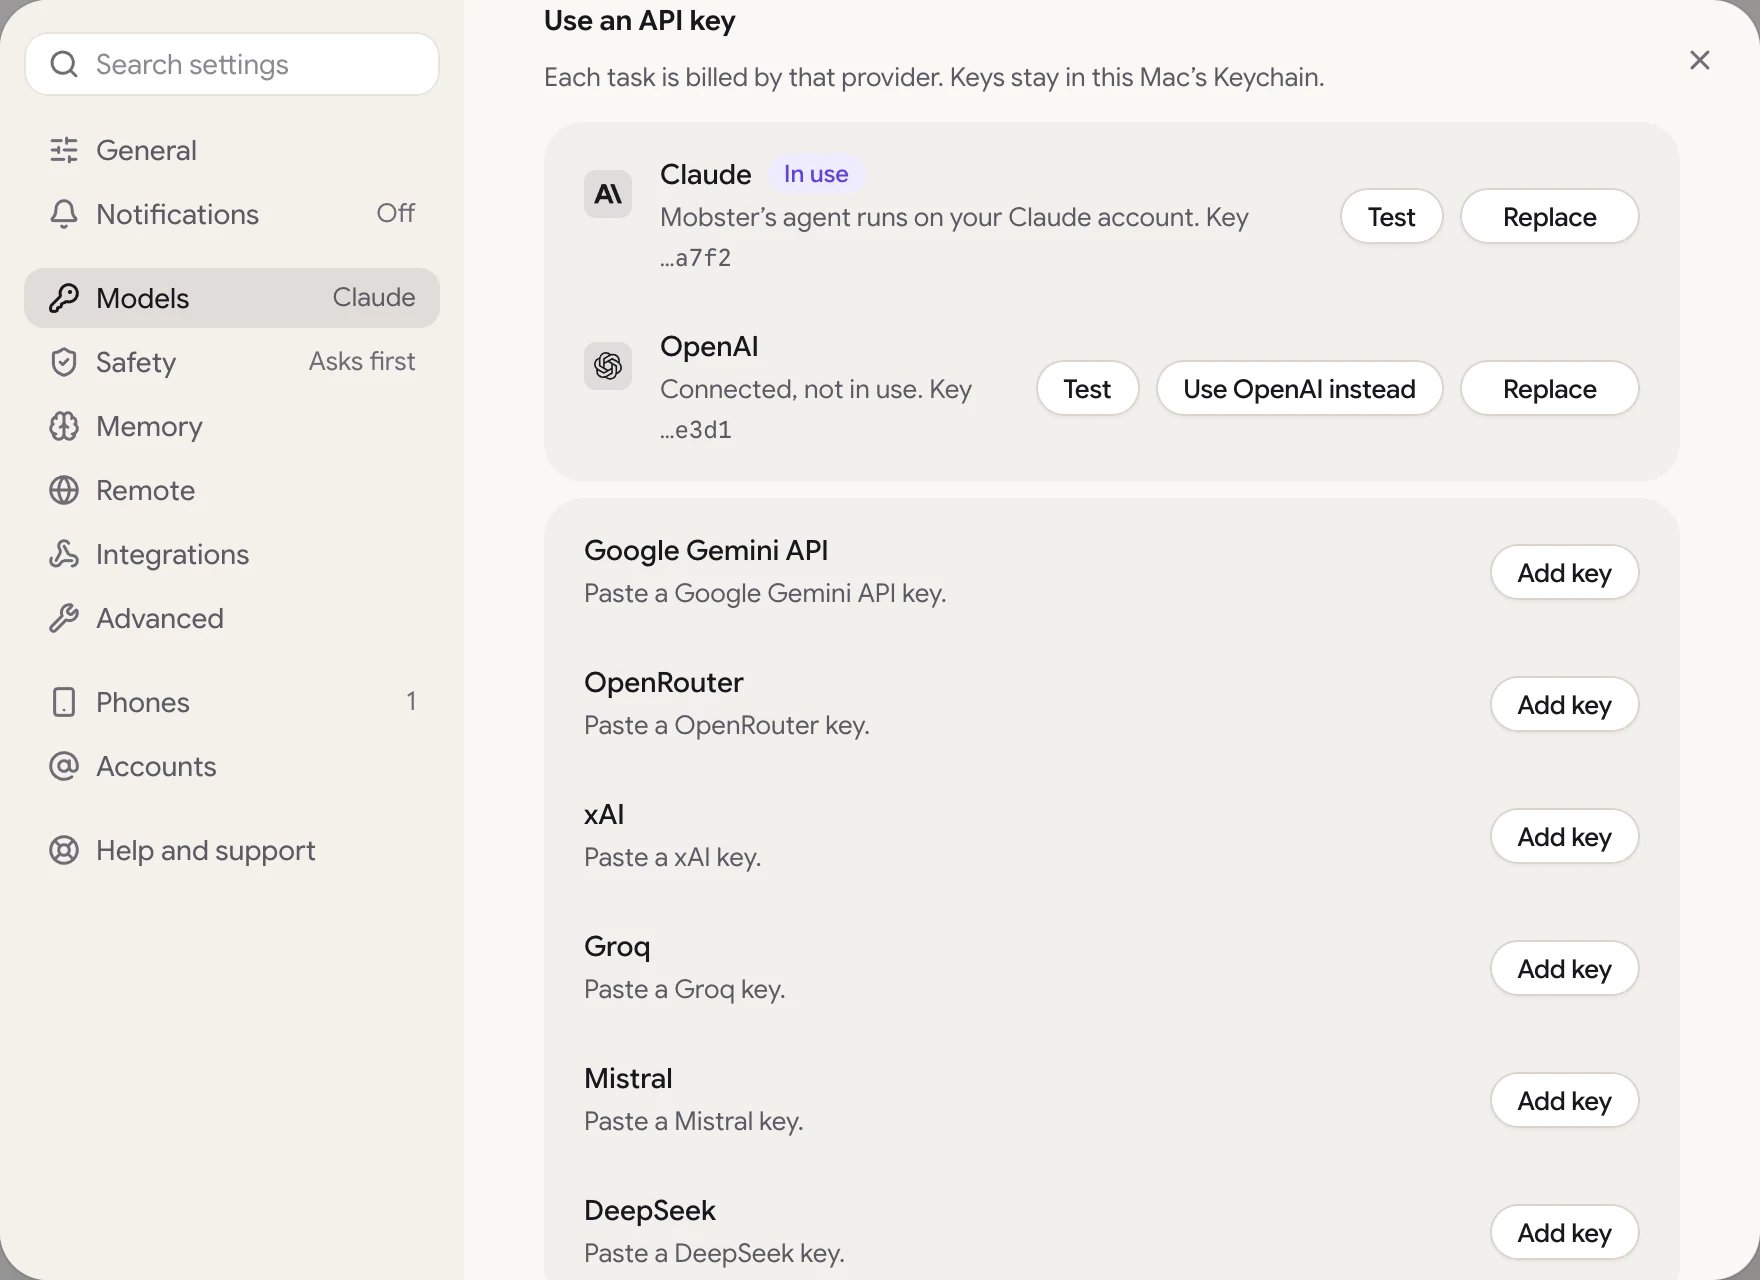Open the General settings section
The width and height of the screenshot is (1760, 1280).
232,150
